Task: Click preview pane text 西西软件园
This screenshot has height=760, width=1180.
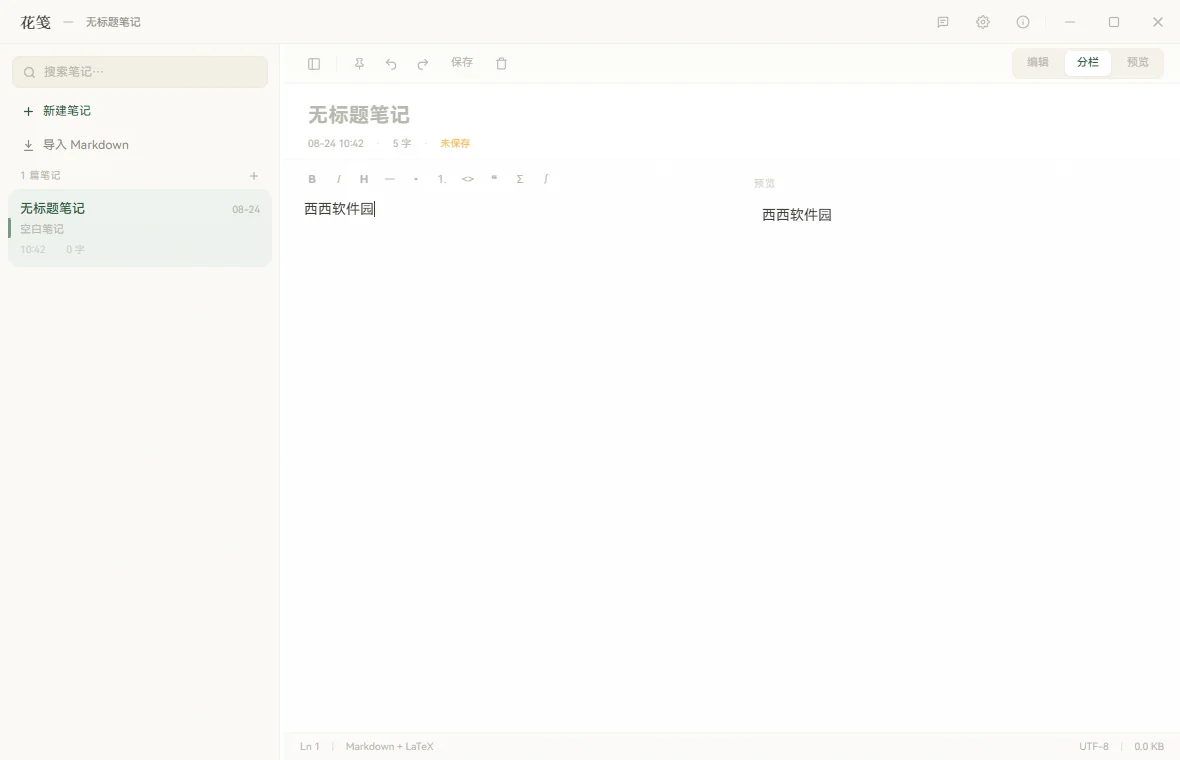Action: click(x=797, y=215)
